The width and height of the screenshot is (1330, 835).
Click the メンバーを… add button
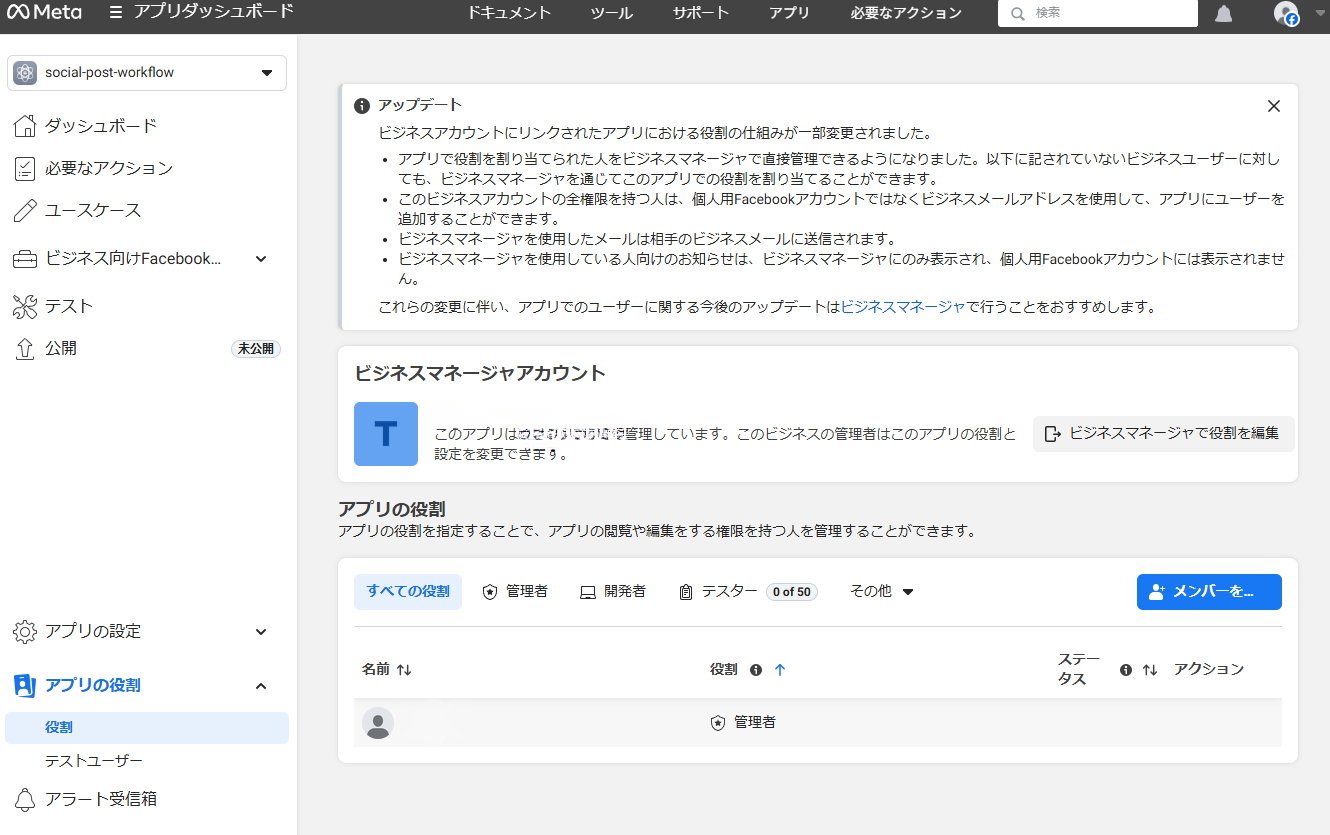(1208, 592)
